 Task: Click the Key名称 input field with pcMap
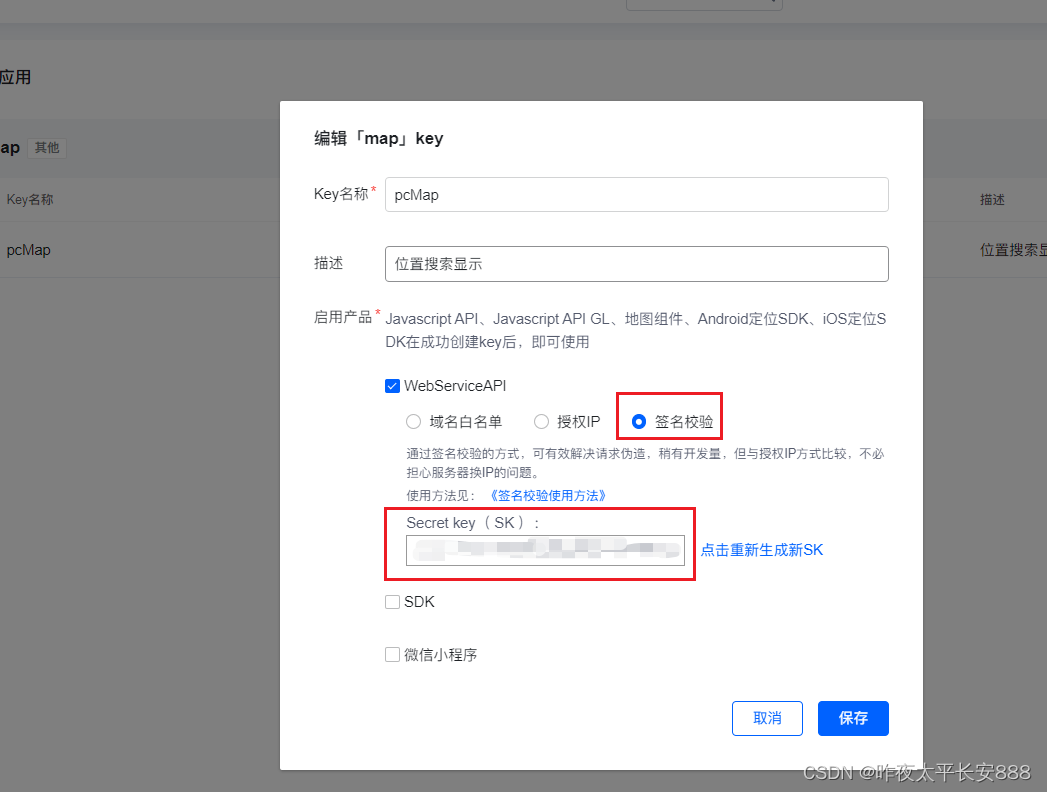tap(636, 195)
